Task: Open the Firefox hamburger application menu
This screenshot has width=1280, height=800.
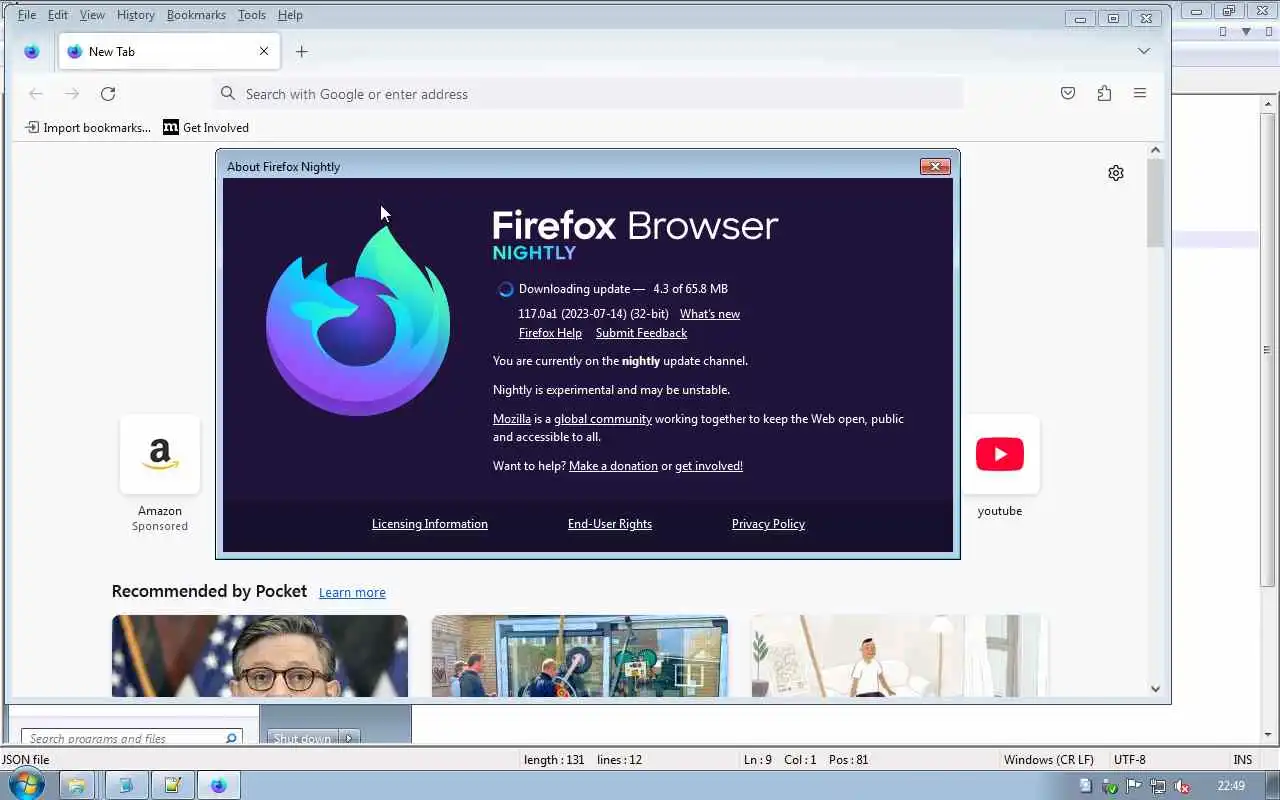Action: 1140,93
